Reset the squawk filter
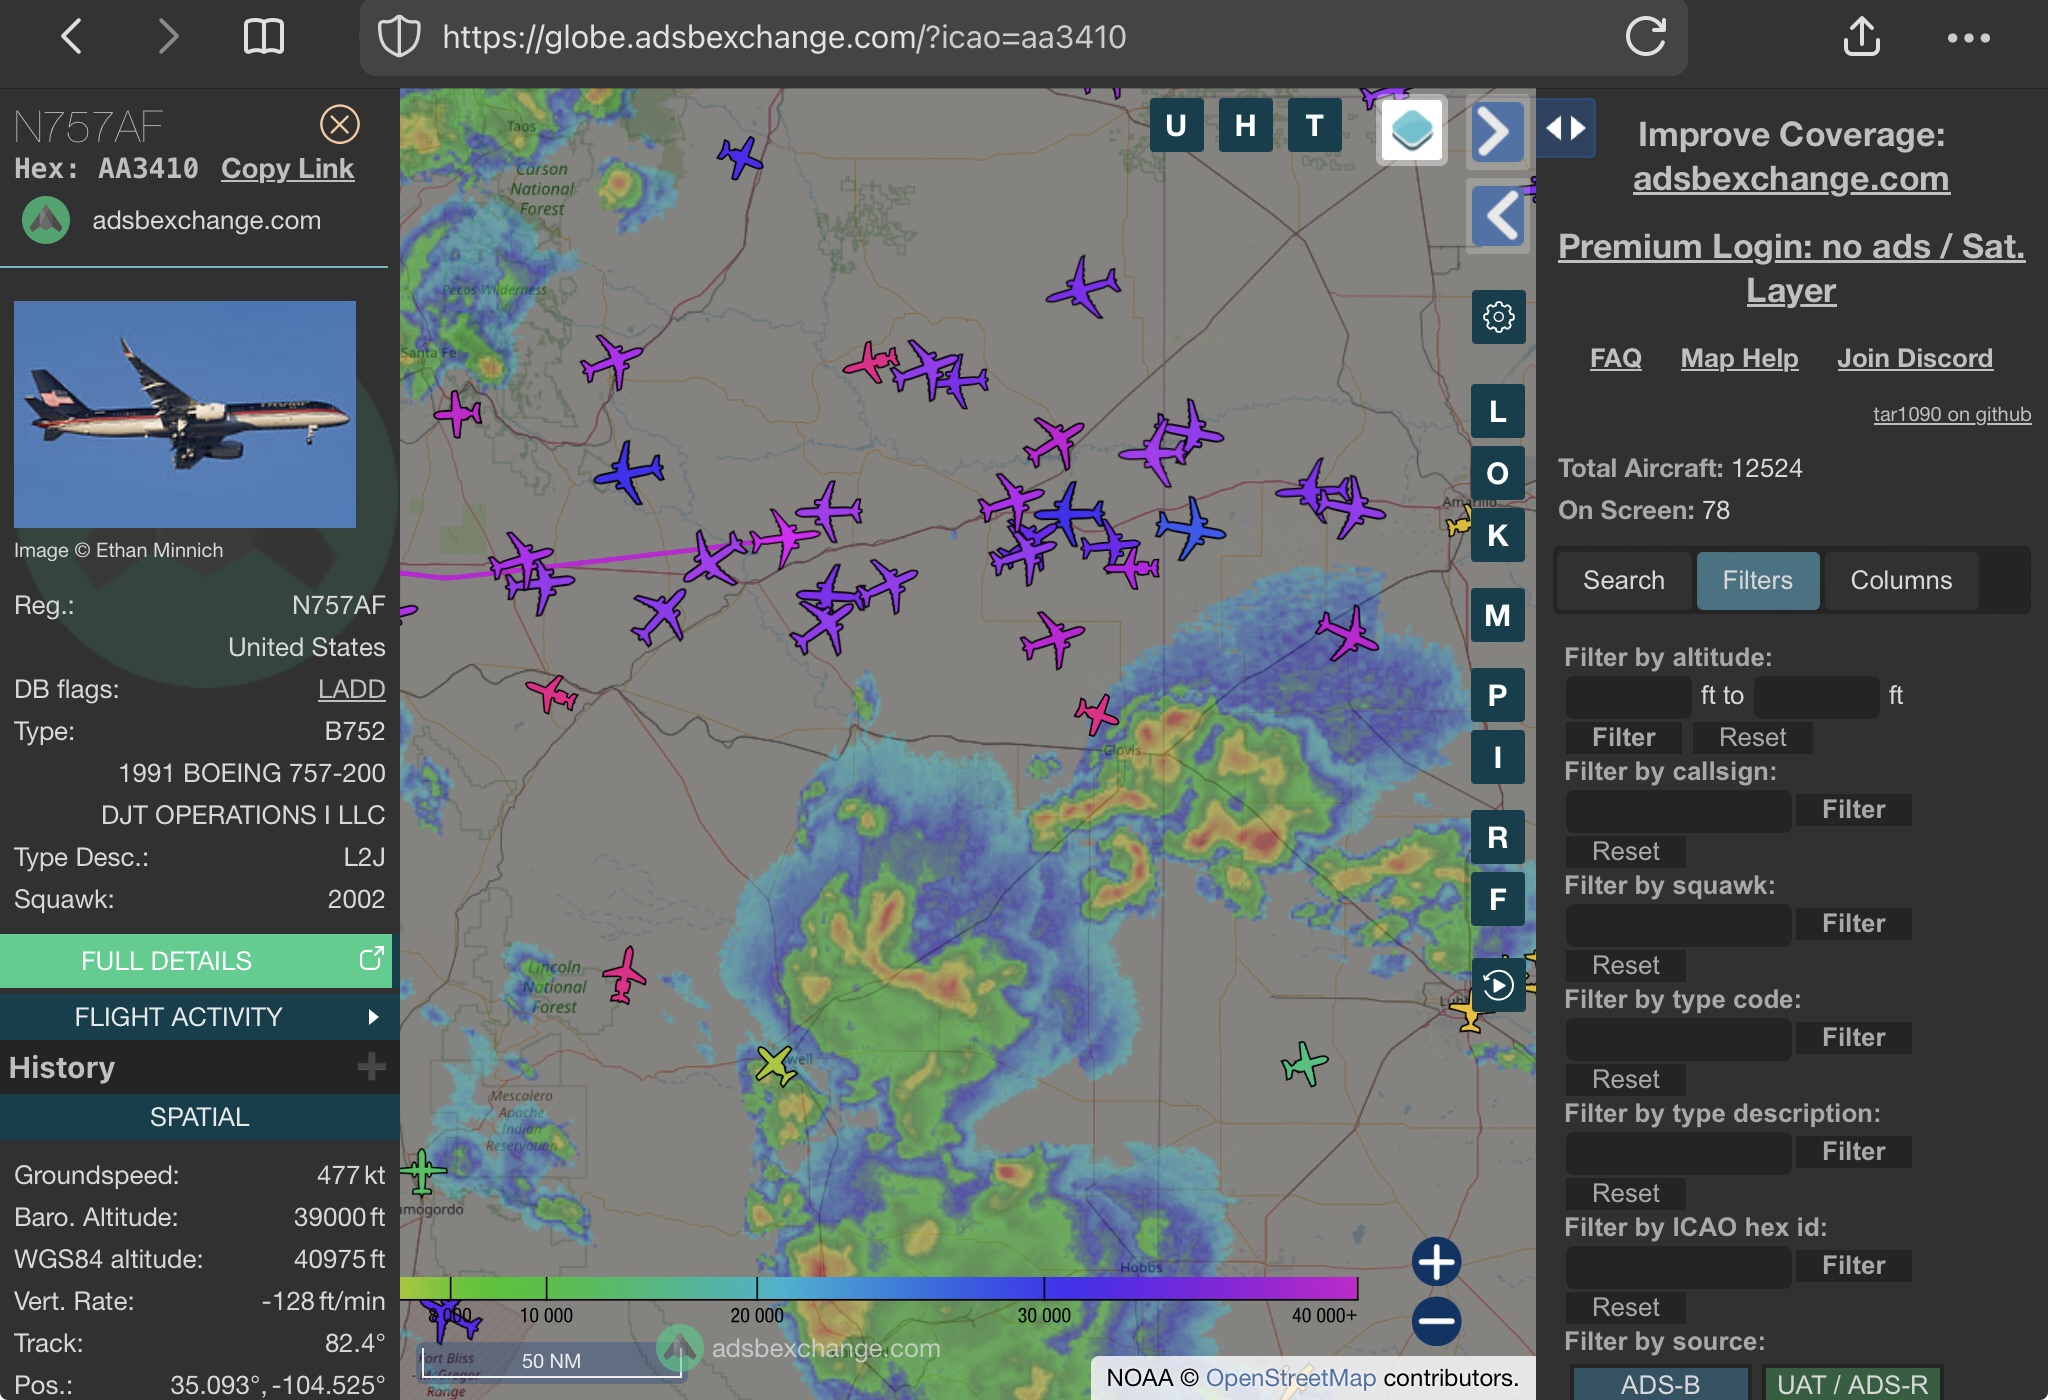Screen dimensions: 2048x1400 coord(1625,965)
